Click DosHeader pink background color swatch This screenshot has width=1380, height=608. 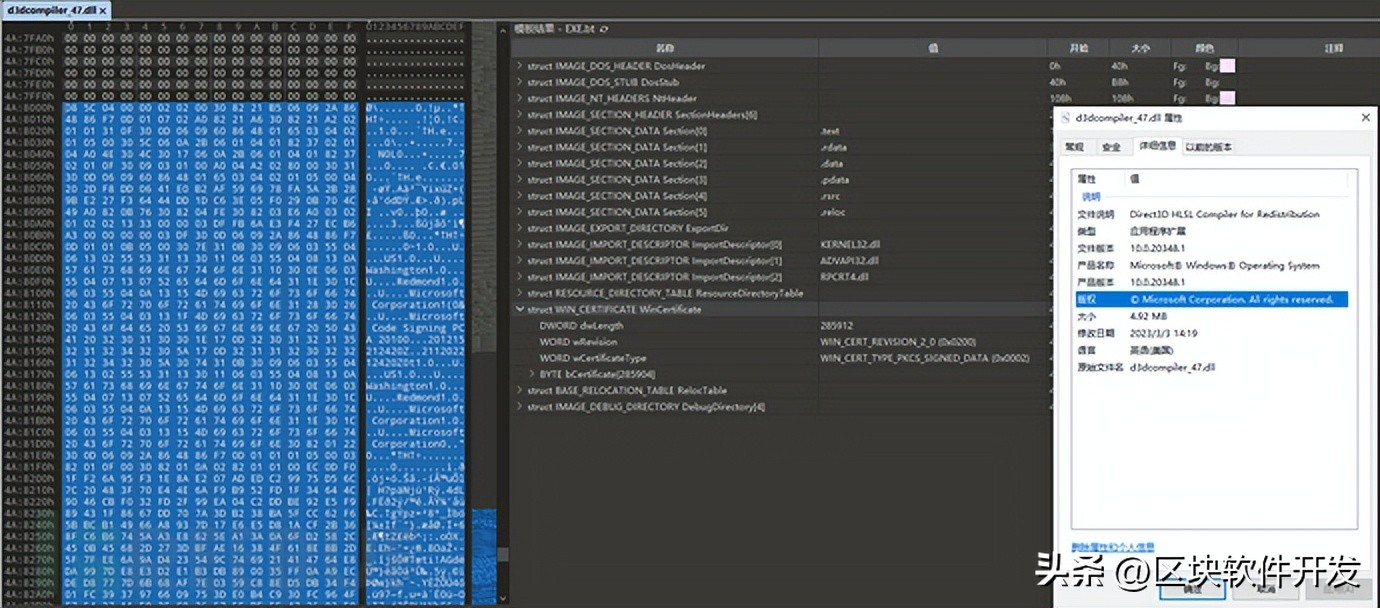[1226, 66]
